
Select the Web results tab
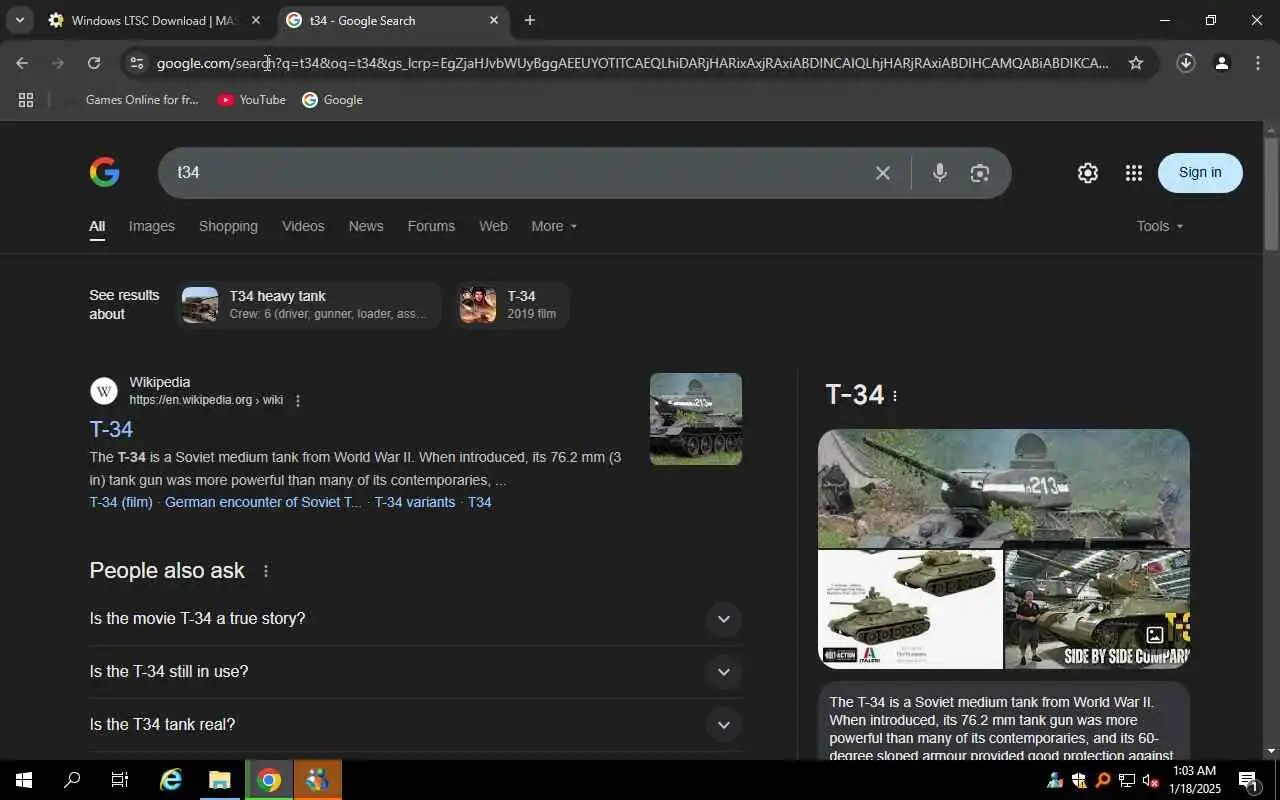click(493, 226)
